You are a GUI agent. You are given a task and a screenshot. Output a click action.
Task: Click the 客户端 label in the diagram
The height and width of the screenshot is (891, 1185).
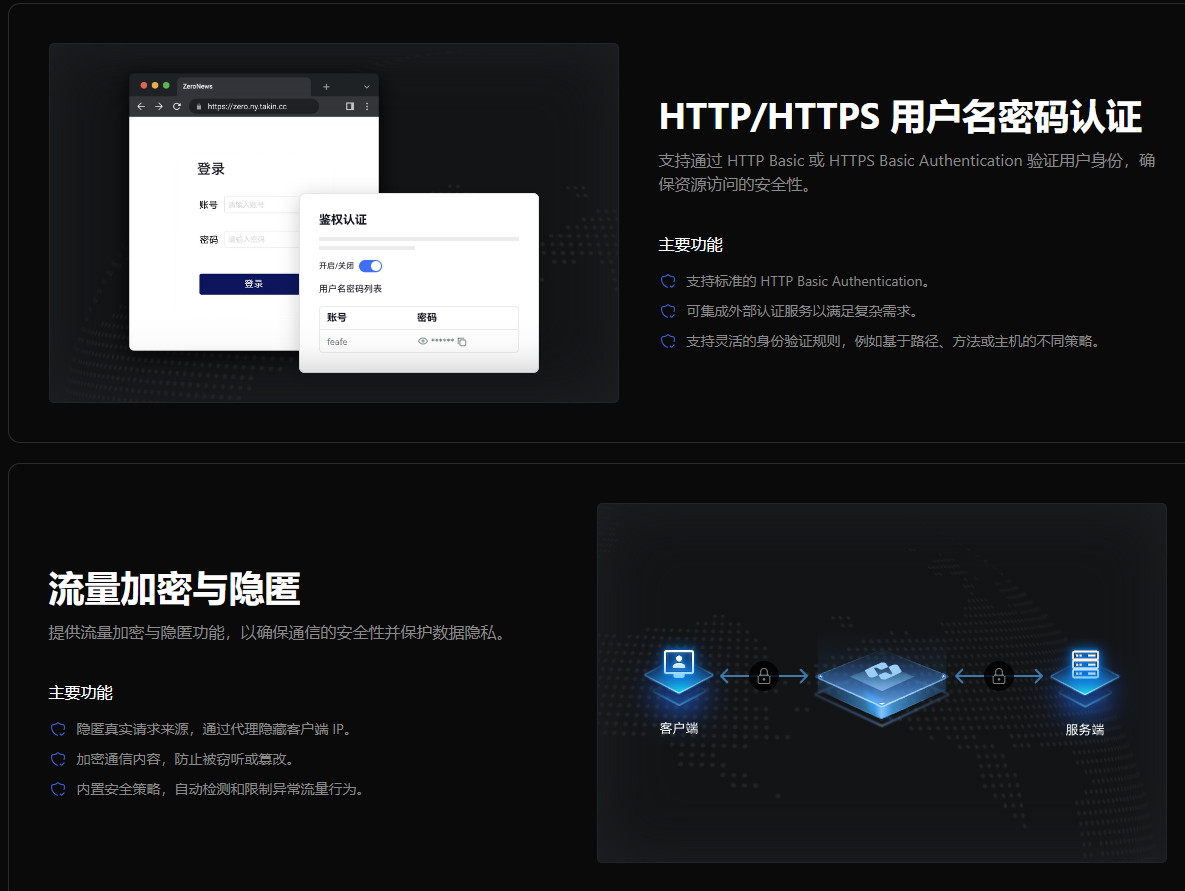pyautogui.click(x=679, y=729)
